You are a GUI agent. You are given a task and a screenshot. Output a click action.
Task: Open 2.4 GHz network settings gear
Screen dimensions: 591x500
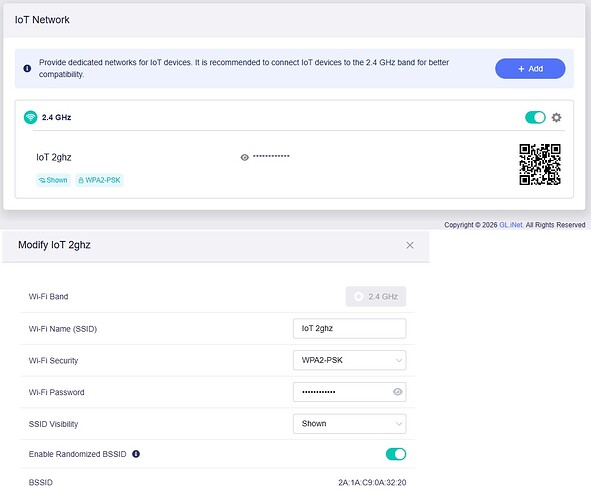tap(556, 118)
